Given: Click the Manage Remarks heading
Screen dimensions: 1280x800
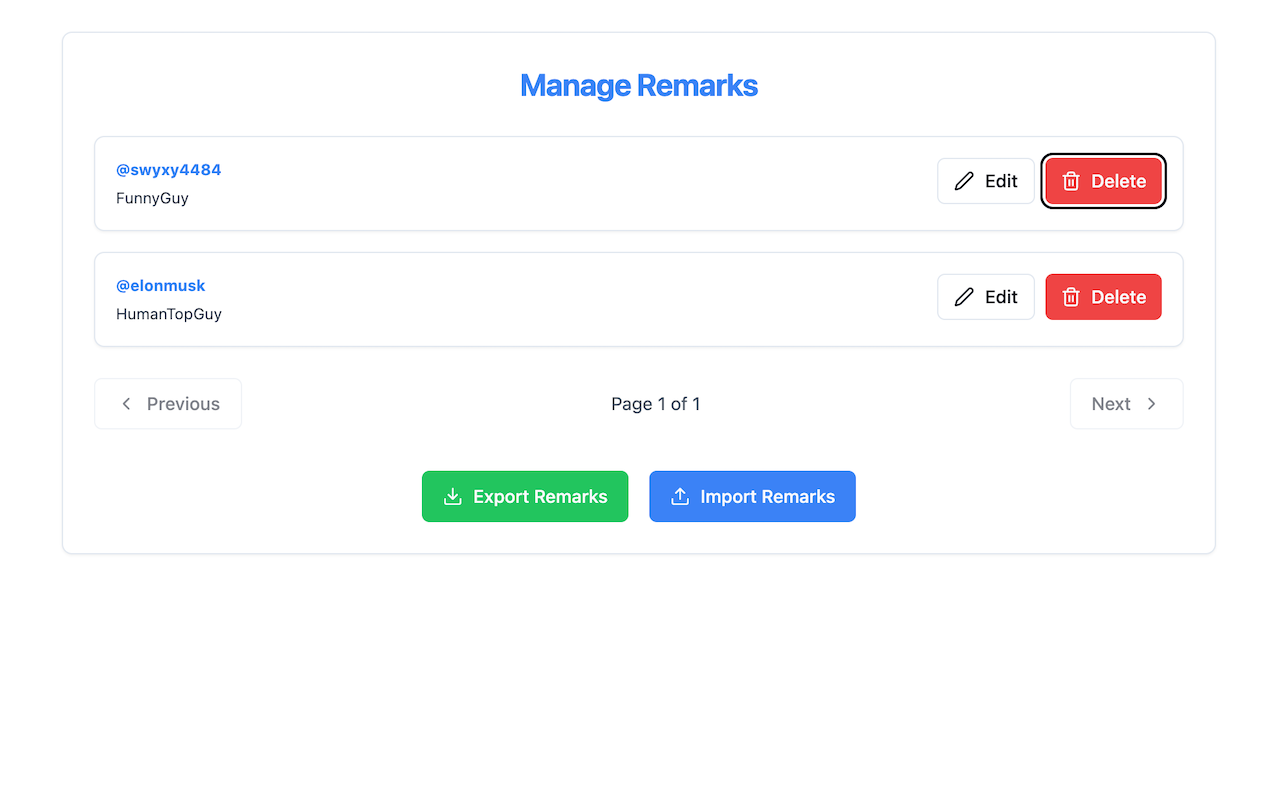Looking at the screenshot, I should click(x=639, y=86).
